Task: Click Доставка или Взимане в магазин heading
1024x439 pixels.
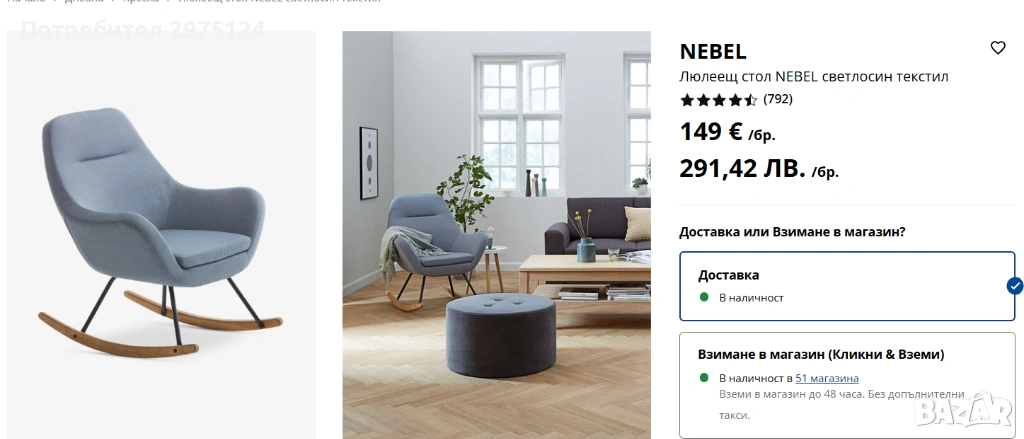Action: (792, 231)
